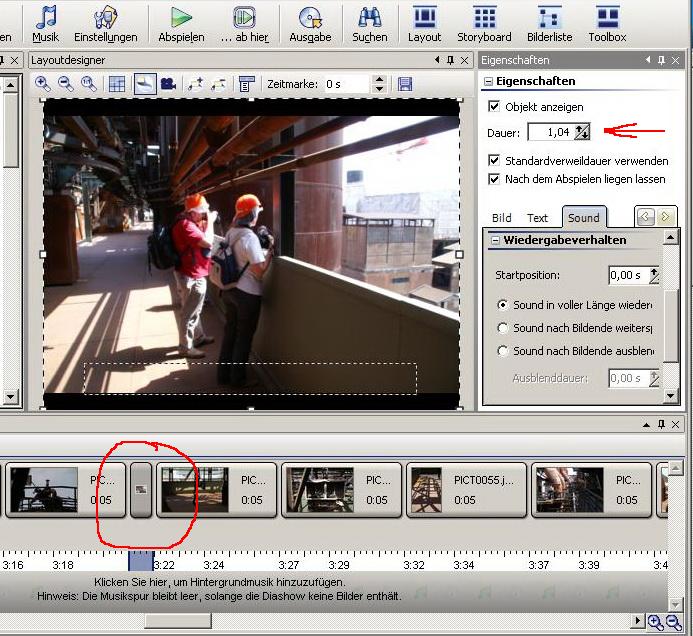Click the Dauer spinner arrows

pos(582,132)
